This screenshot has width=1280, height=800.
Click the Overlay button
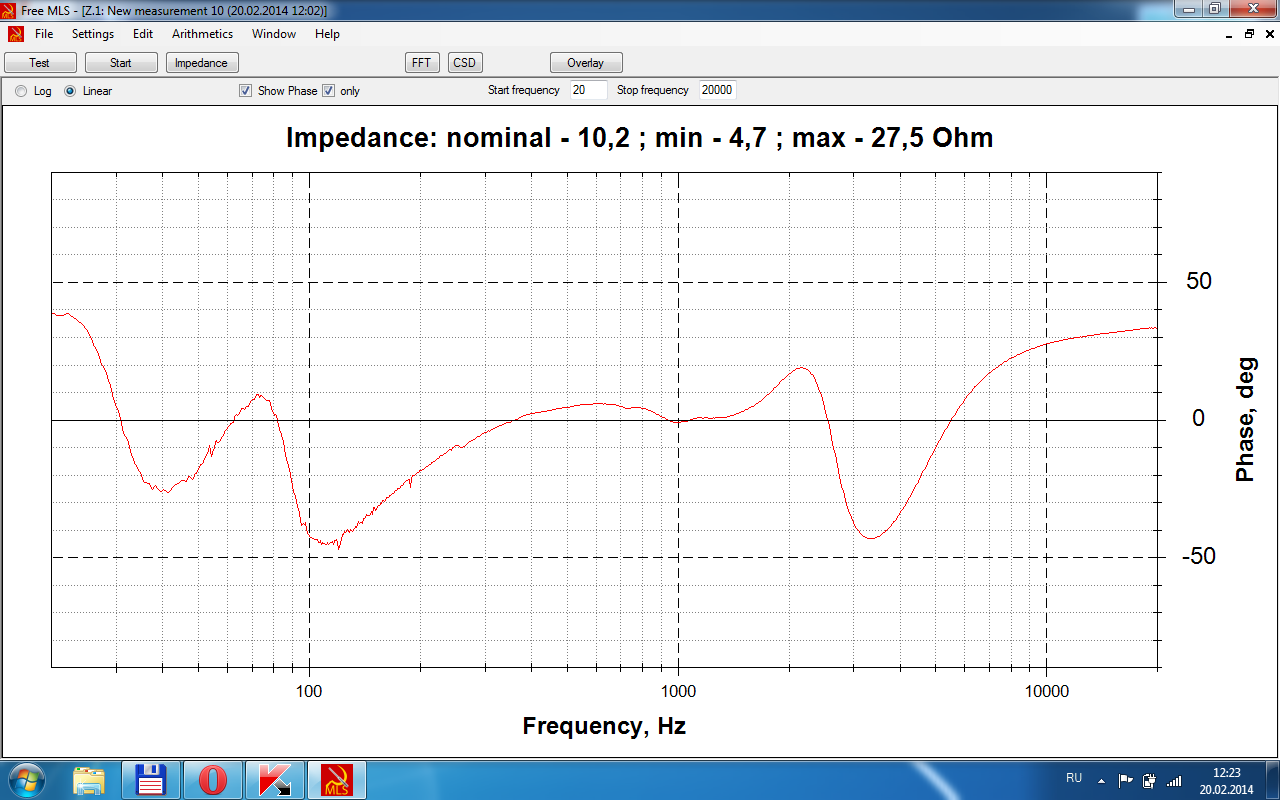[586, 63]
